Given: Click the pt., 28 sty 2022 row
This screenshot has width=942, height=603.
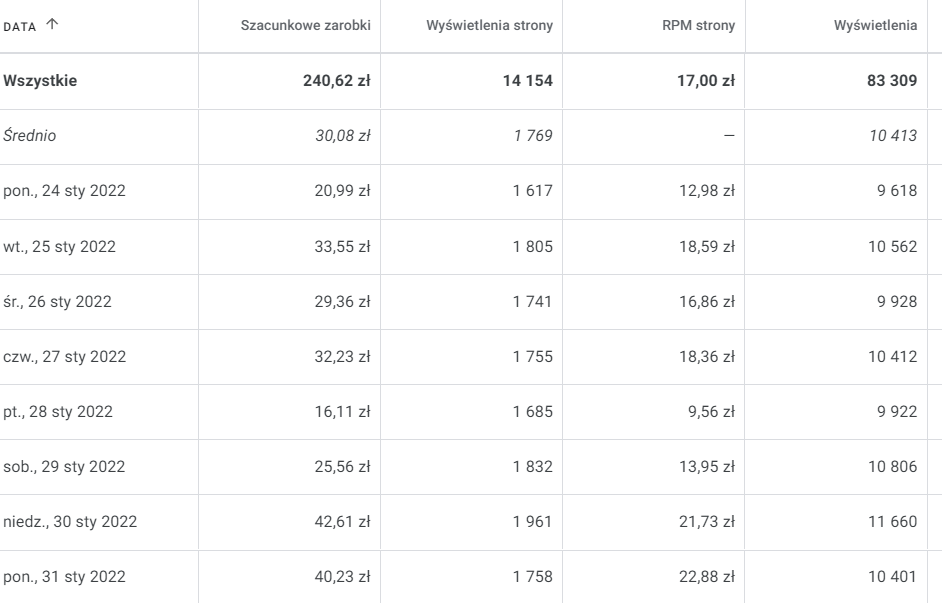Looking at the screenshot, I should tap(58, 411).
